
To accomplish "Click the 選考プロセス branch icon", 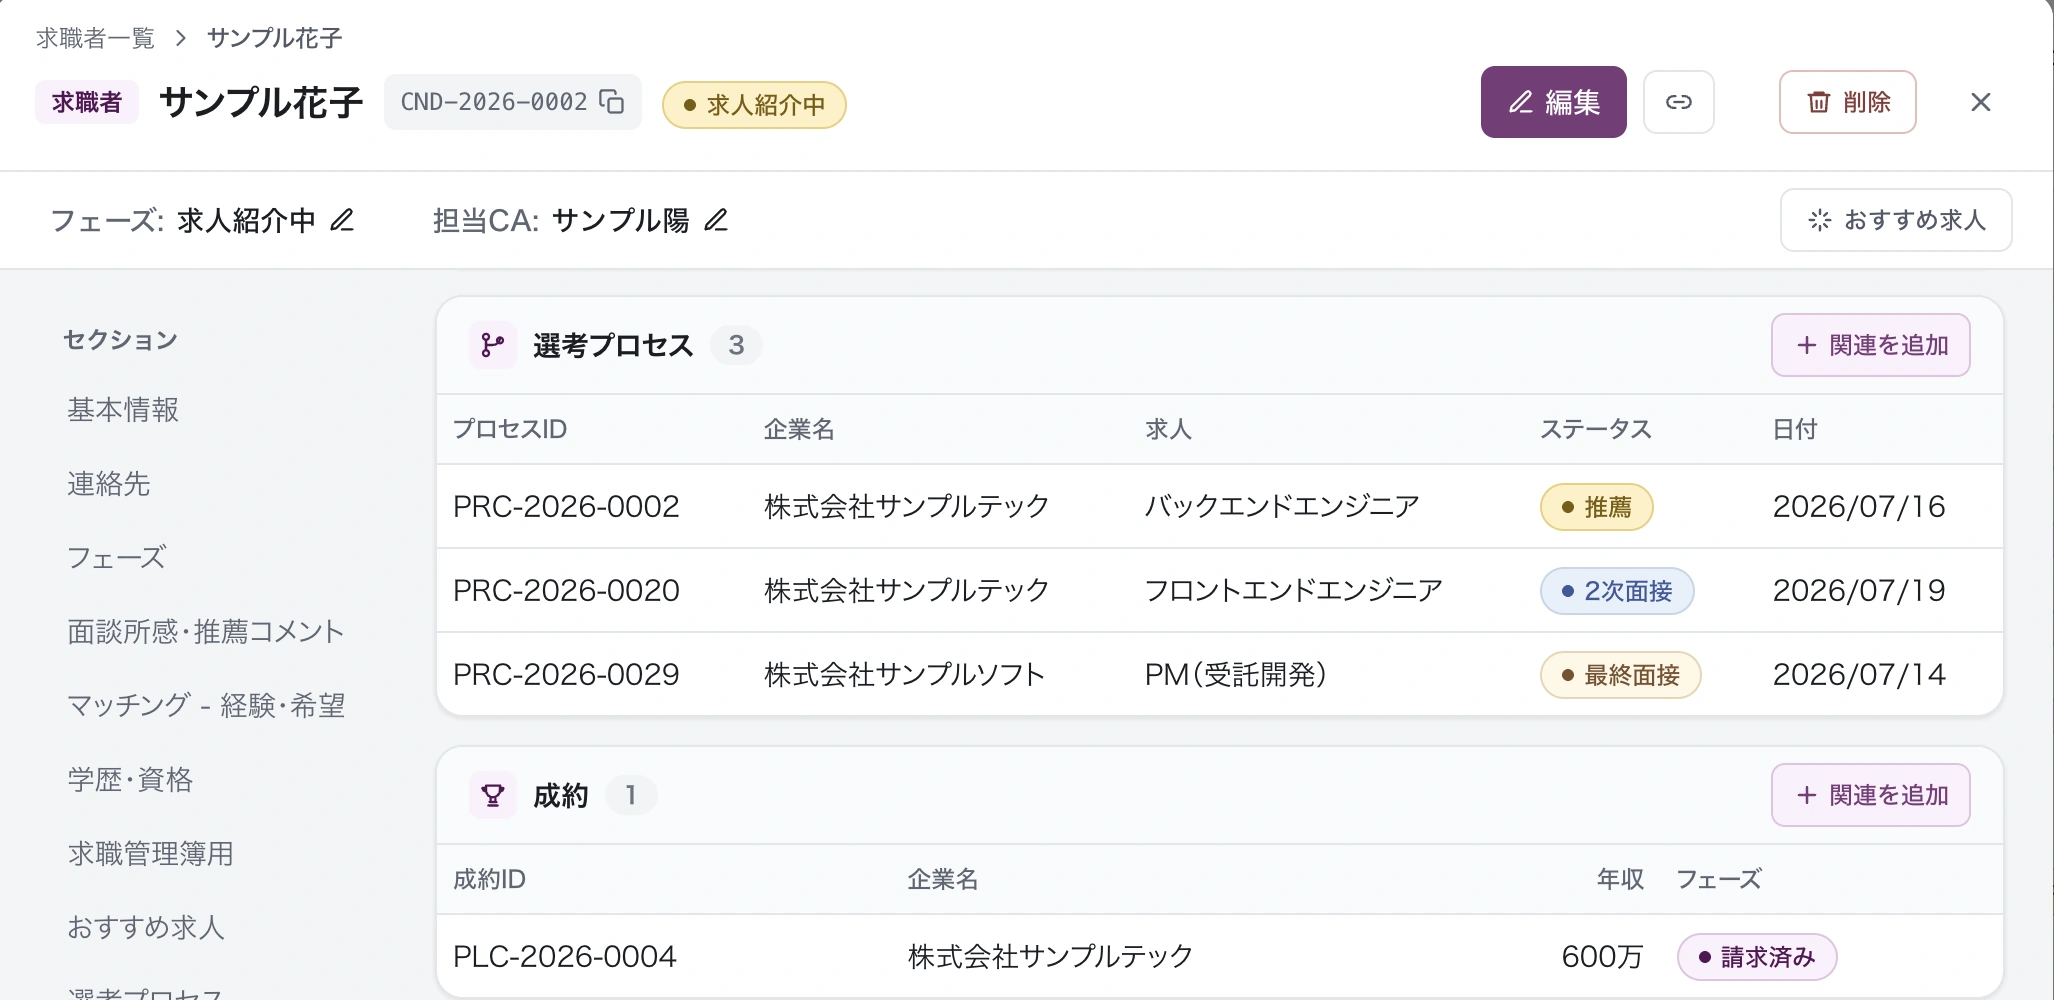I will [493, 345].
